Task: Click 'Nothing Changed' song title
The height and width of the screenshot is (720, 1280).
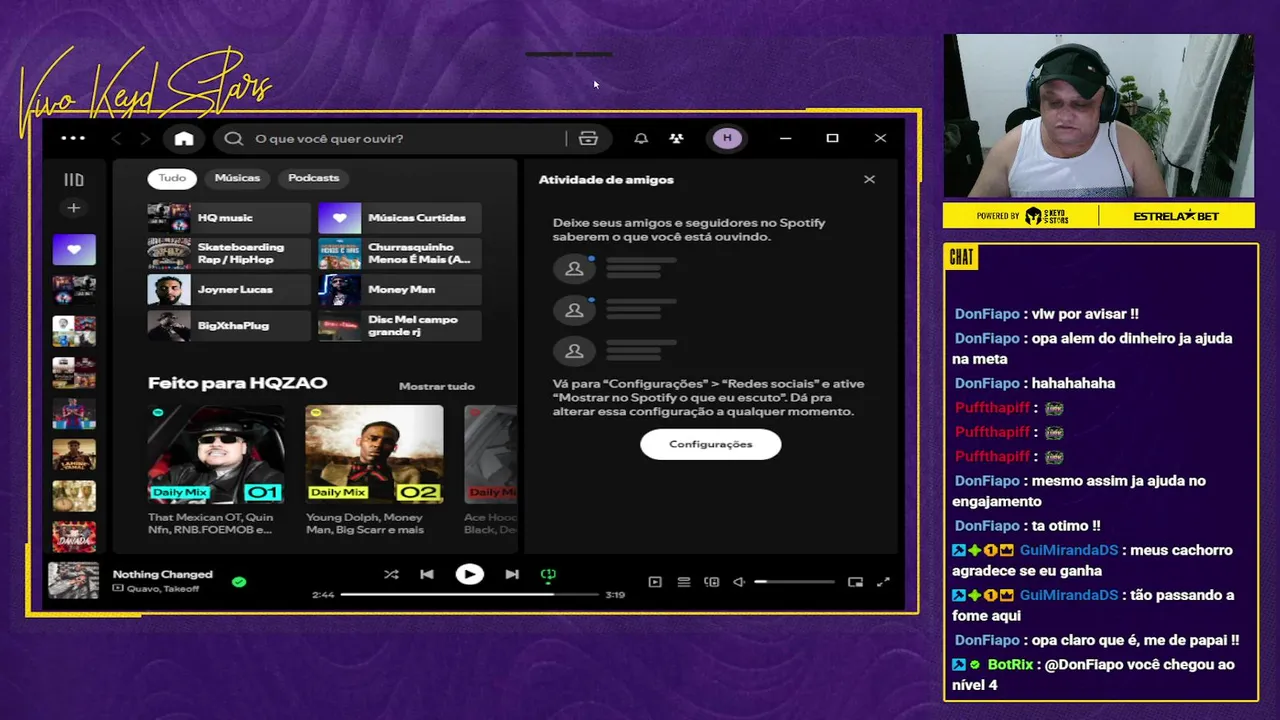Action: click(163, 574)
